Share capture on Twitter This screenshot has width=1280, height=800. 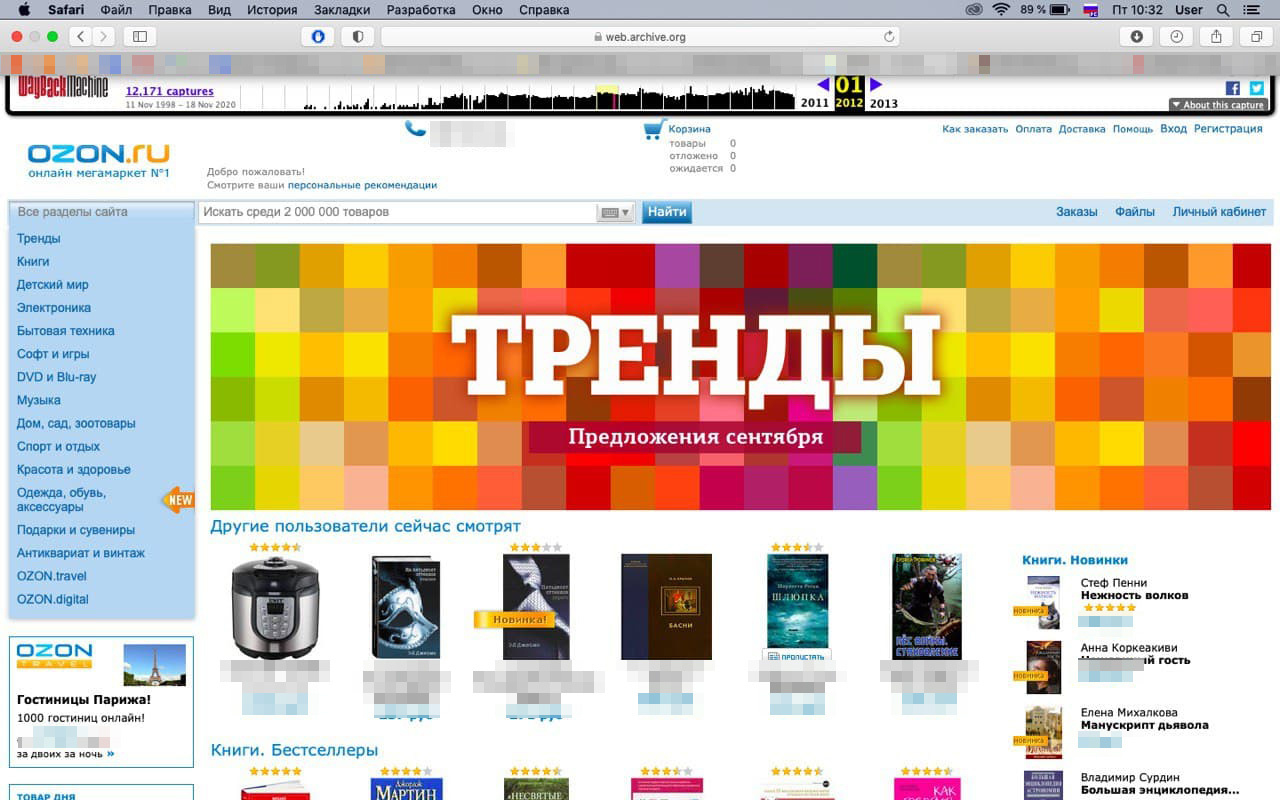click(x=1257, y=88)
